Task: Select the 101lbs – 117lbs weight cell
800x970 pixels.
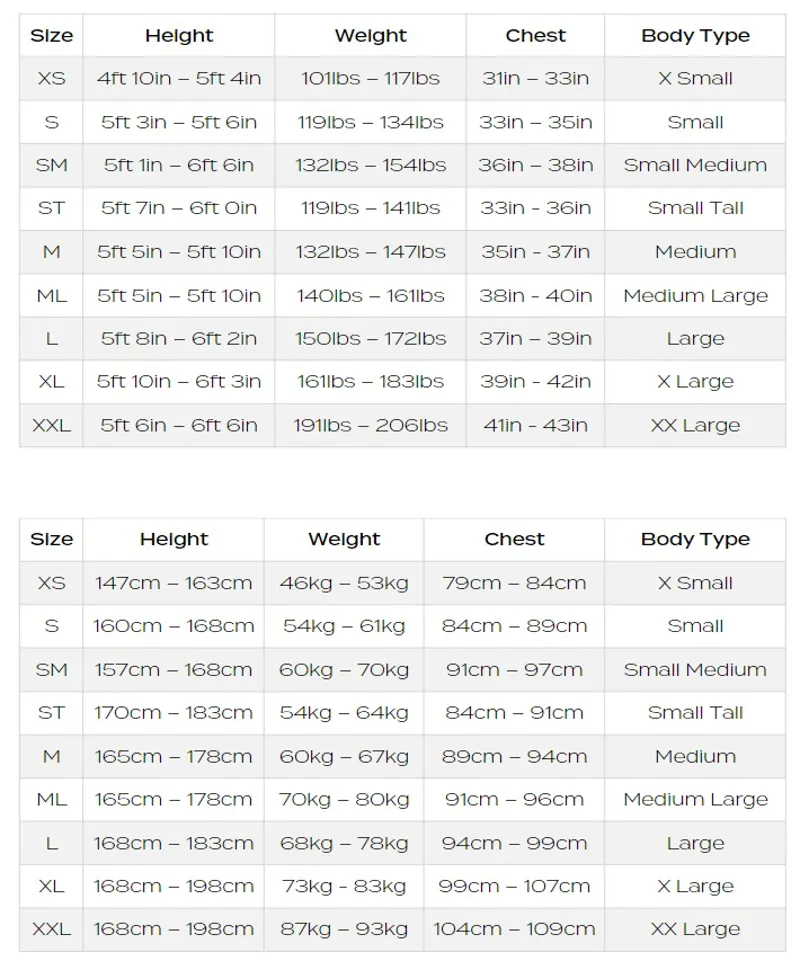Action: 370,79
